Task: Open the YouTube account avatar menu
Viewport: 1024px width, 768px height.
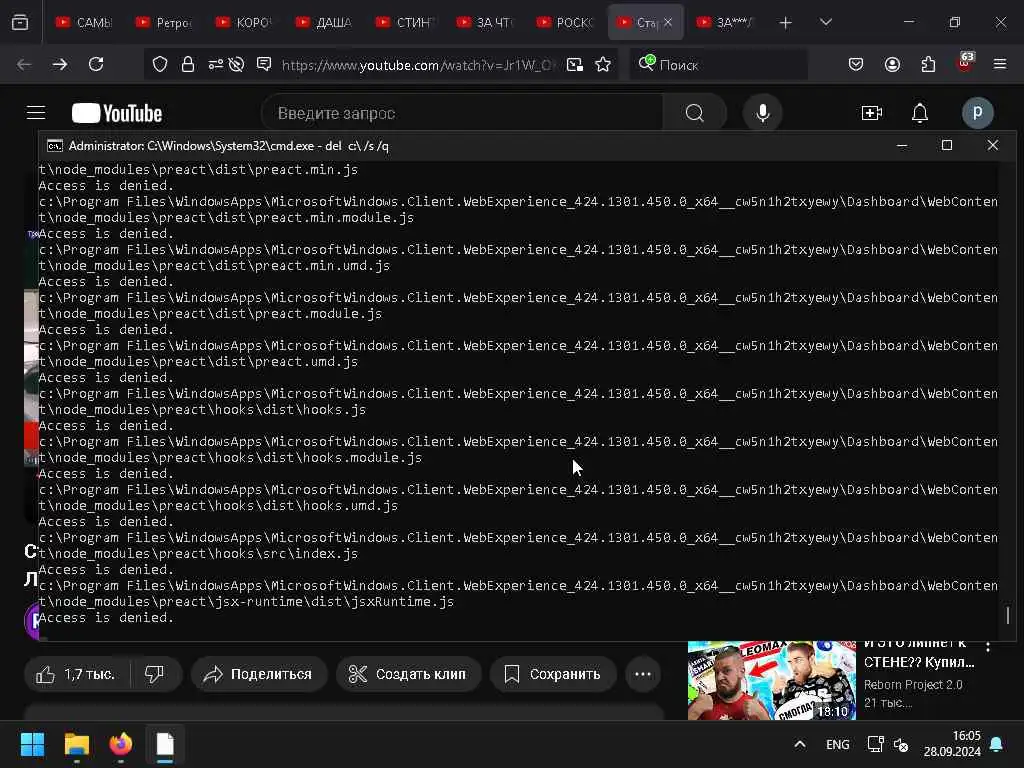Action: [978, 113]
